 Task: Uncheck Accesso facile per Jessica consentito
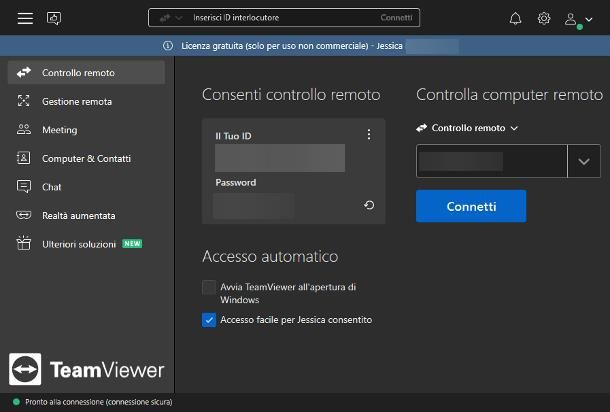pos(209,320)
